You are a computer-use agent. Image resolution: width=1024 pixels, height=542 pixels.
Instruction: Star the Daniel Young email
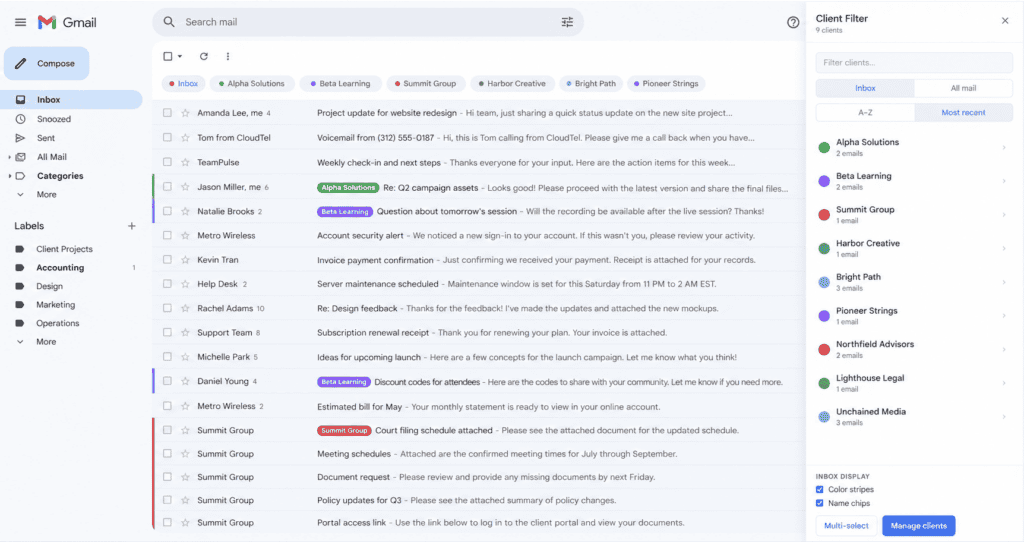[x=185, y=381]
